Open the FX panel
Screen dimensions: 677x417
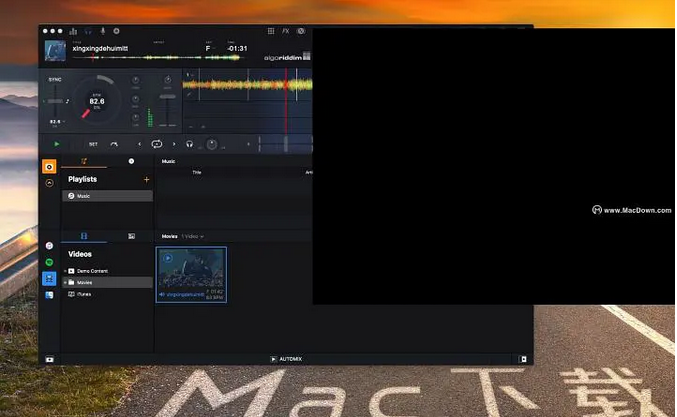(286, 31)
